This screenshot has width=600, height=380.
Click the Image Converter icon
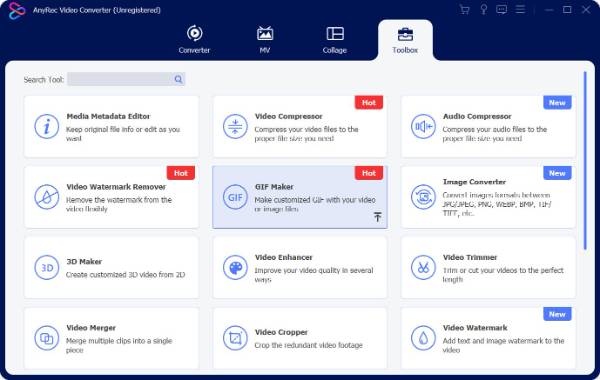click(423, 197)
